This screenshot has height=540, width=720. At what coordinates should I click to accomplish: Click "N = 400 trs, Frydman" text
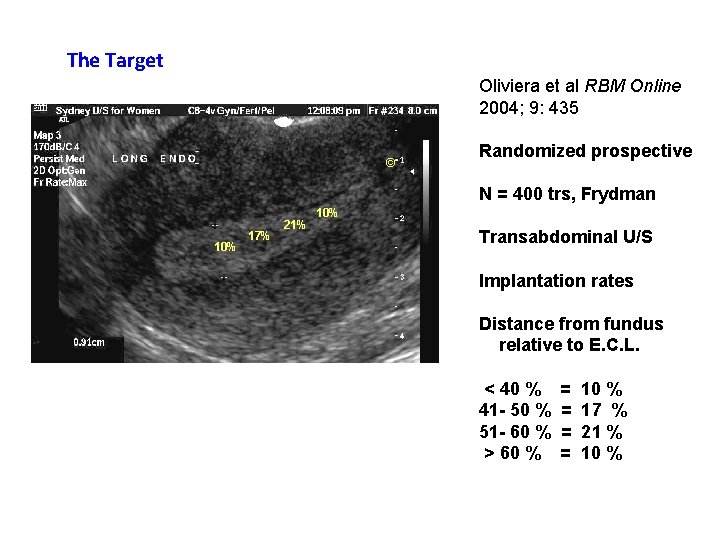tap(567, 194)
